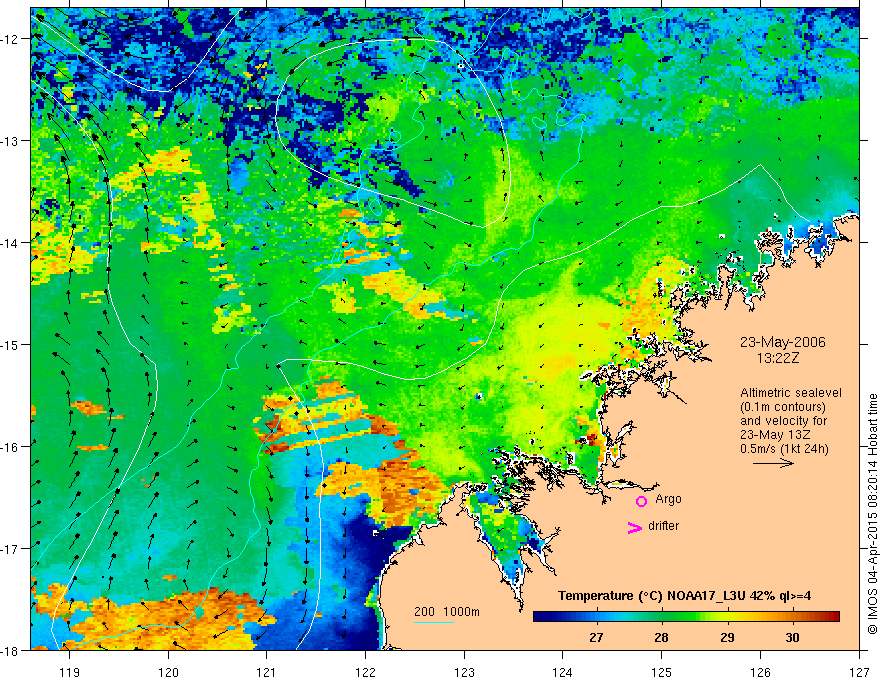Click the time label 13:22Z
The image size is (880, 680).
tap(778, 358)
